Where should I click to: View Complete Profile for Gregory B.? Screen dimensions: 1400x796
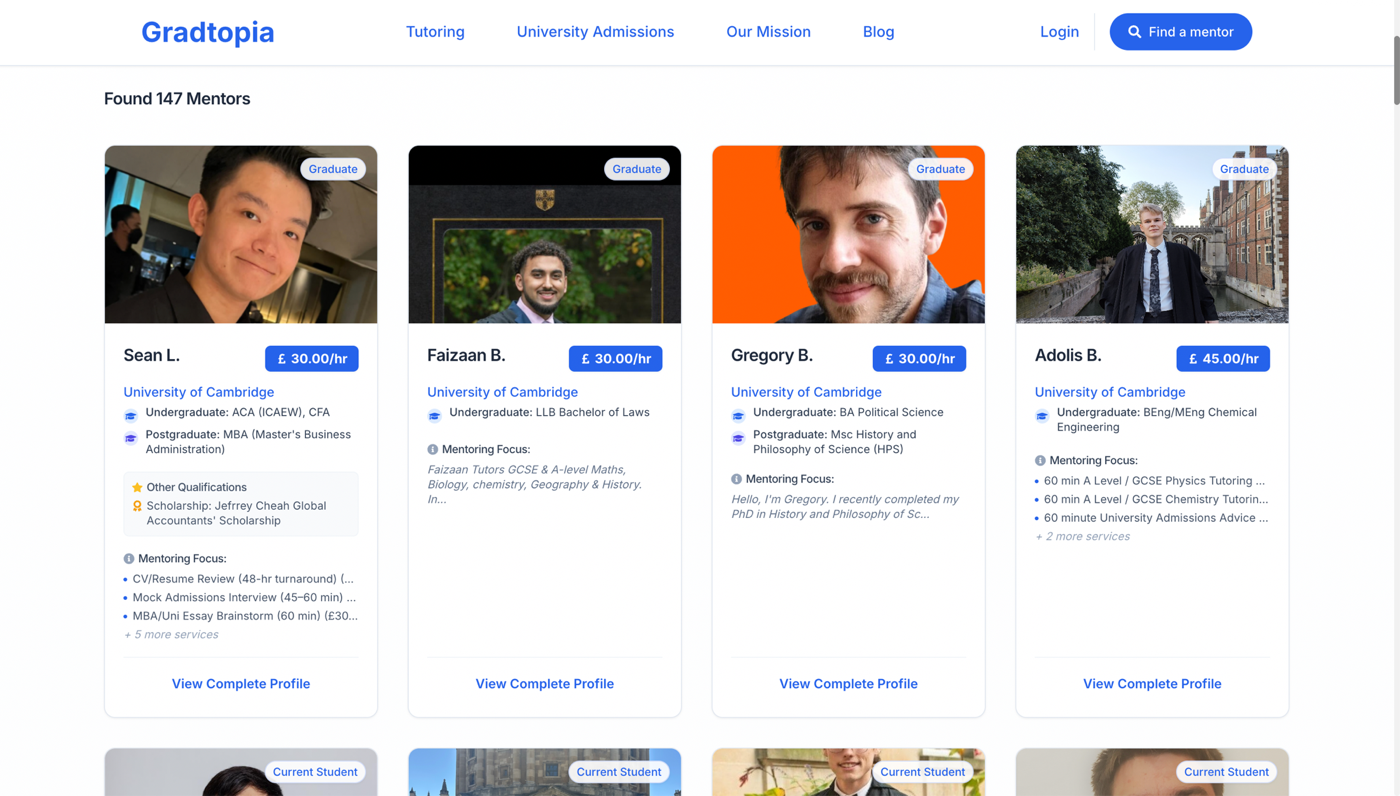848,684
